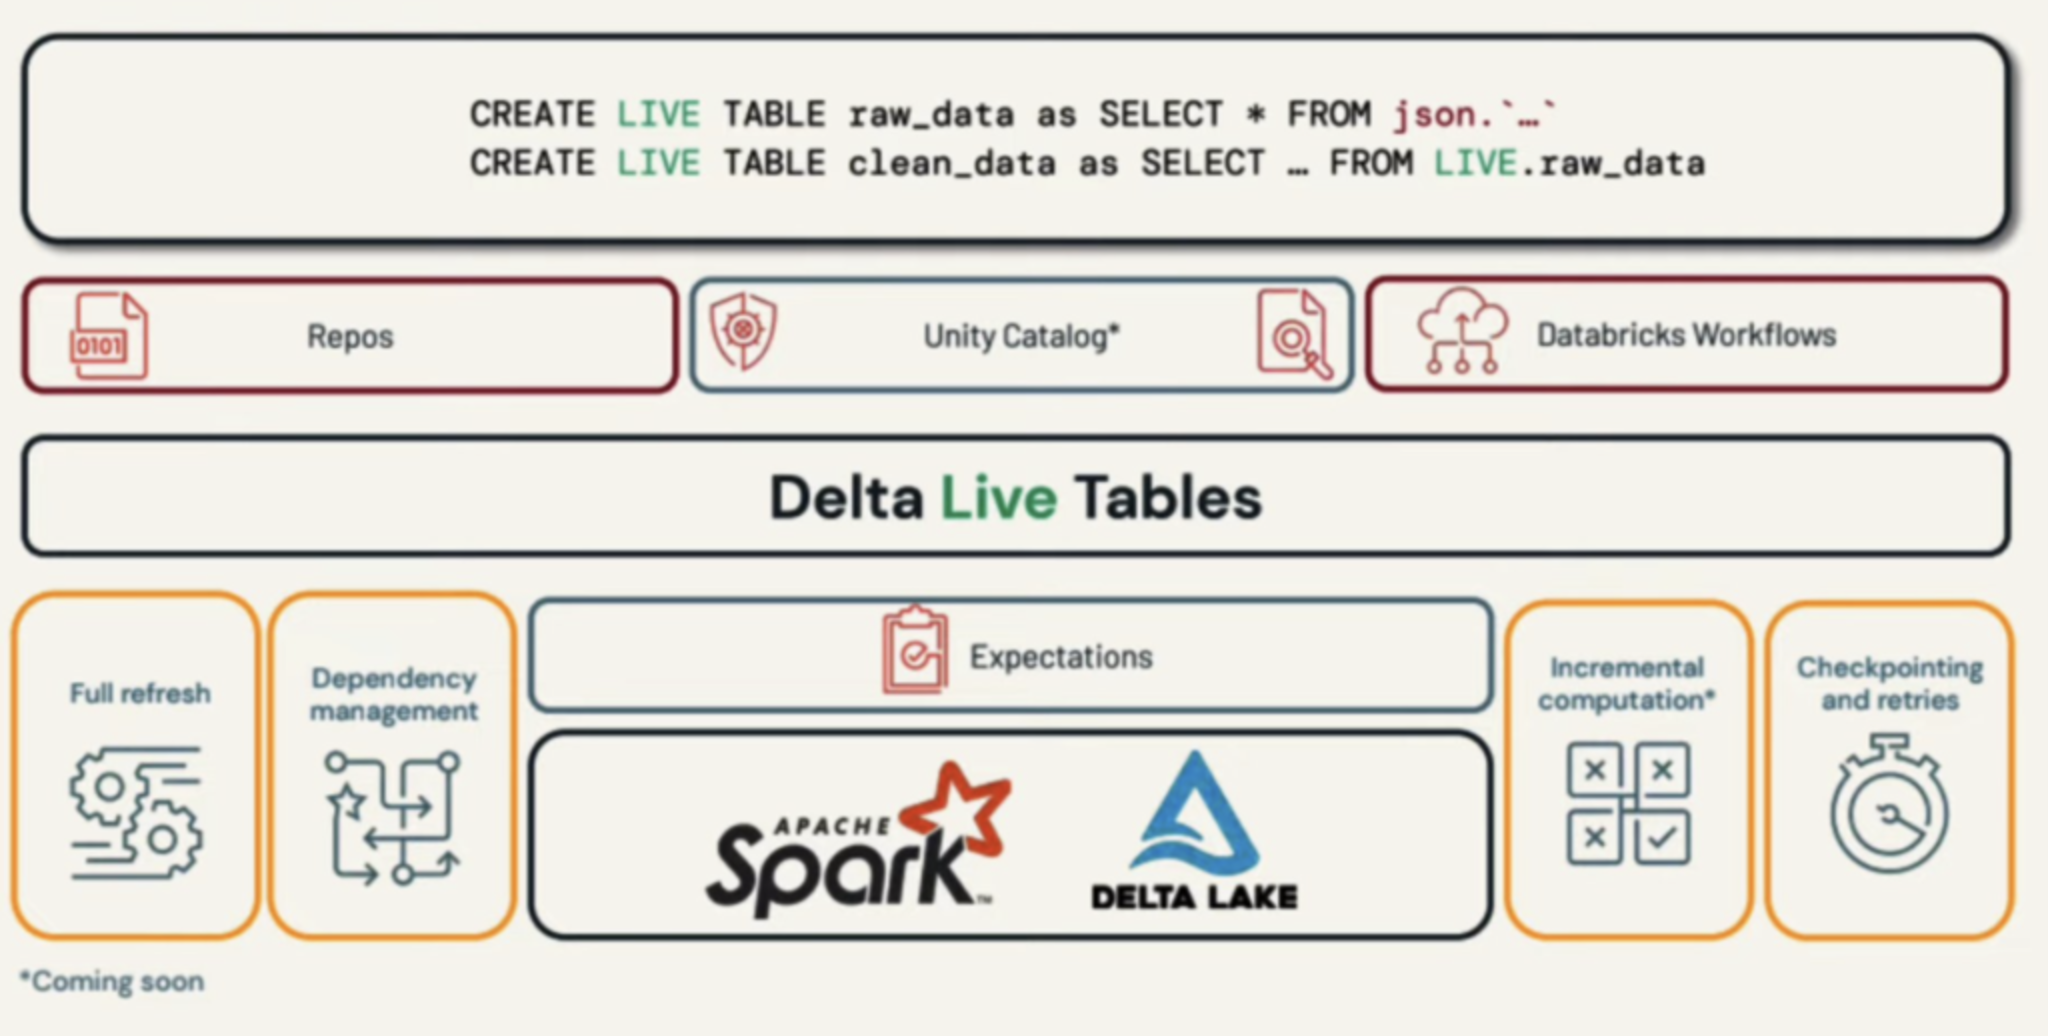Click the gears icon under Full refresh
The image size is (2048, 1036).
coord(136,813)
